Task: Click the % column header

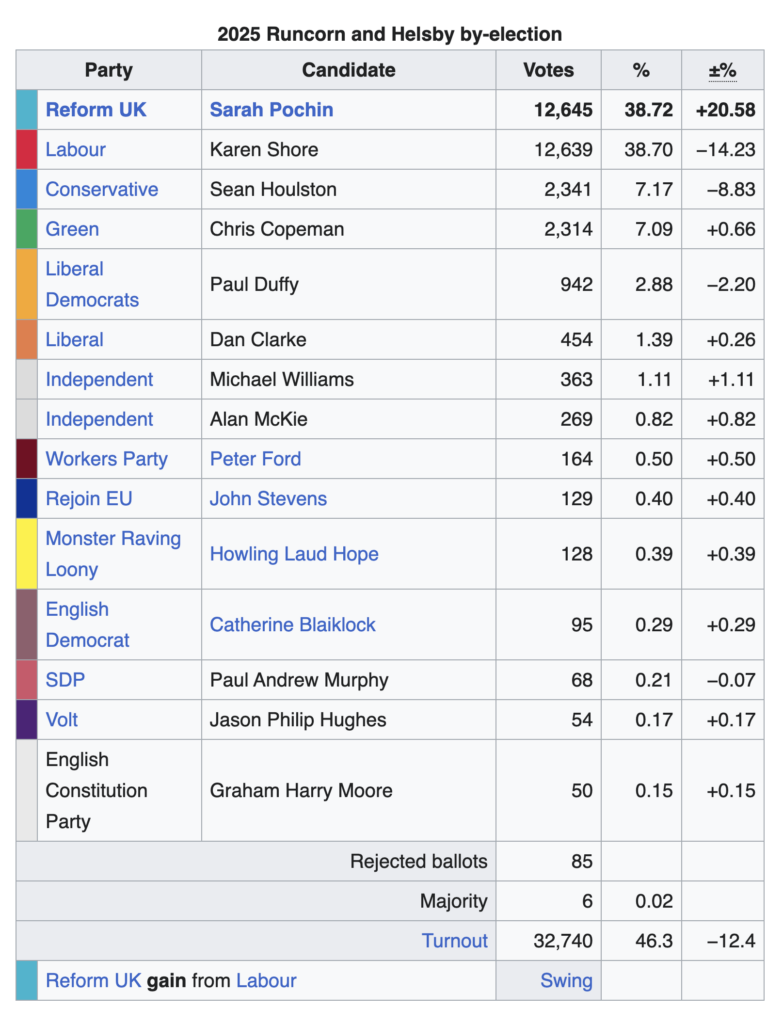Action: 642,70
